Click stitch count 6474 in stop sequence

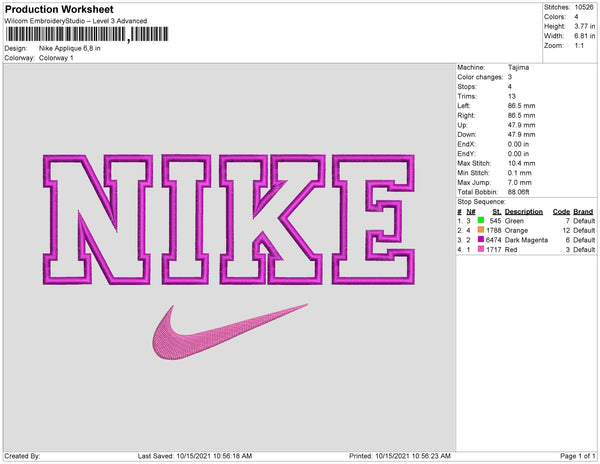tap(494, 240)
